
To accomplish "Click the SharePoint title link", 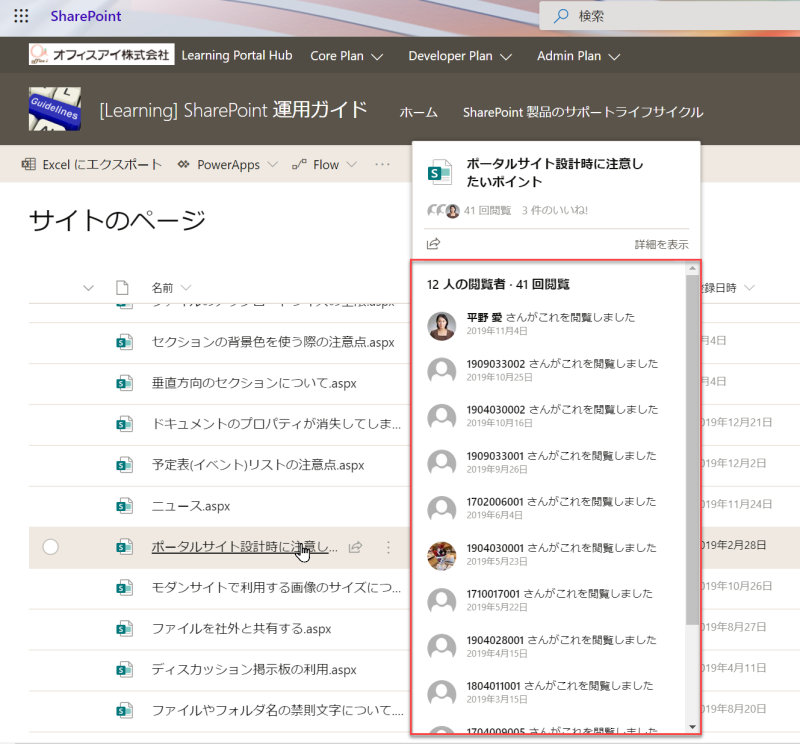I will (x=86, y=16).
